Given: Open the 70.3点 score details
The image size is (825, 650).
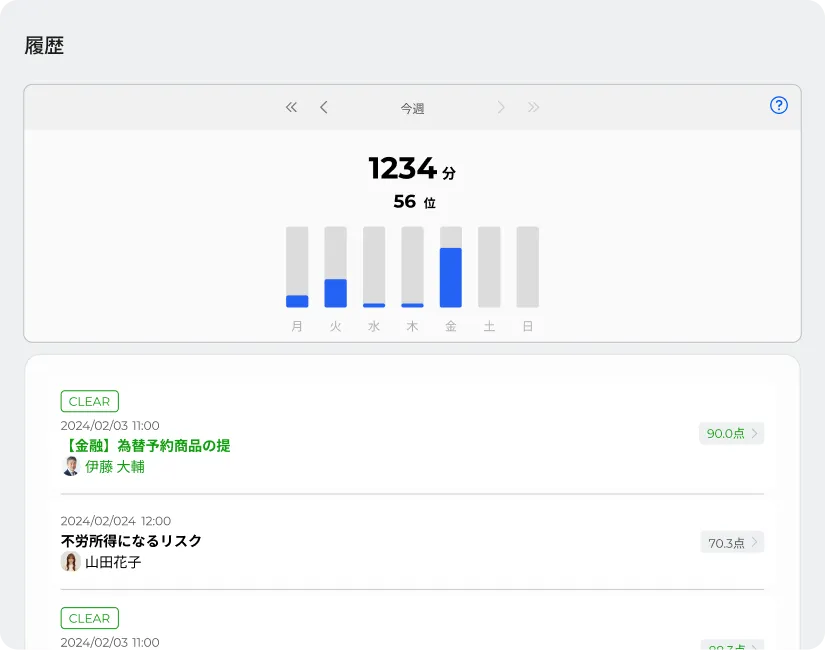Looking at the screenshot, I should pyautogui.click(x=732, y=542).
